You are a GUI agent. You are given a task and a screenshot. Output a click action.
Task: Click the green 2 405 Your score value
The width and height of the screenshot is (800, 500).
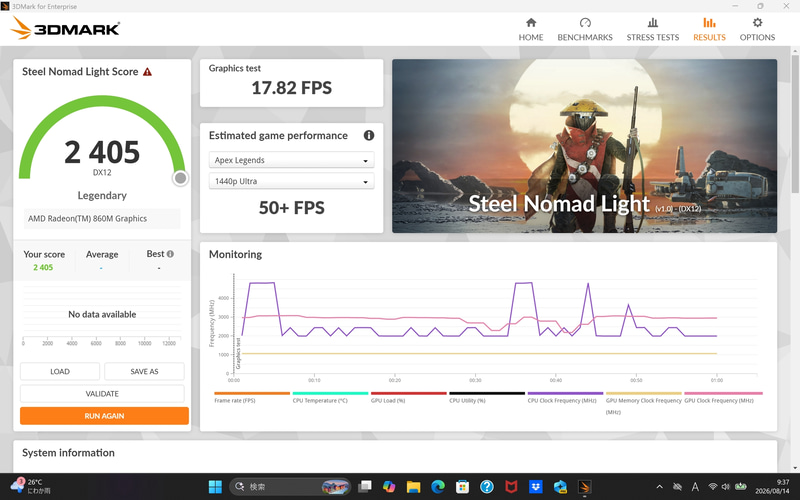(x=43, y=267)
